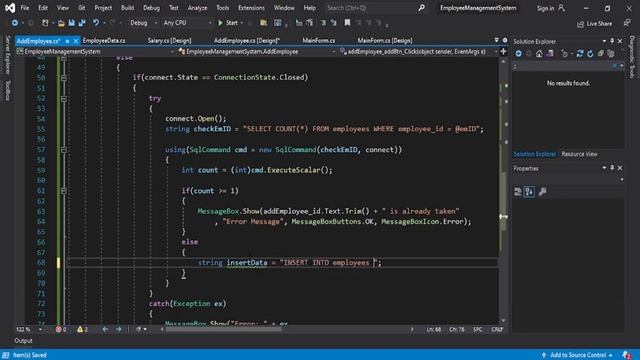Click the horizontal scrollbar thumb in the editor
640x360 pixels.
click(x=223, y=329)
